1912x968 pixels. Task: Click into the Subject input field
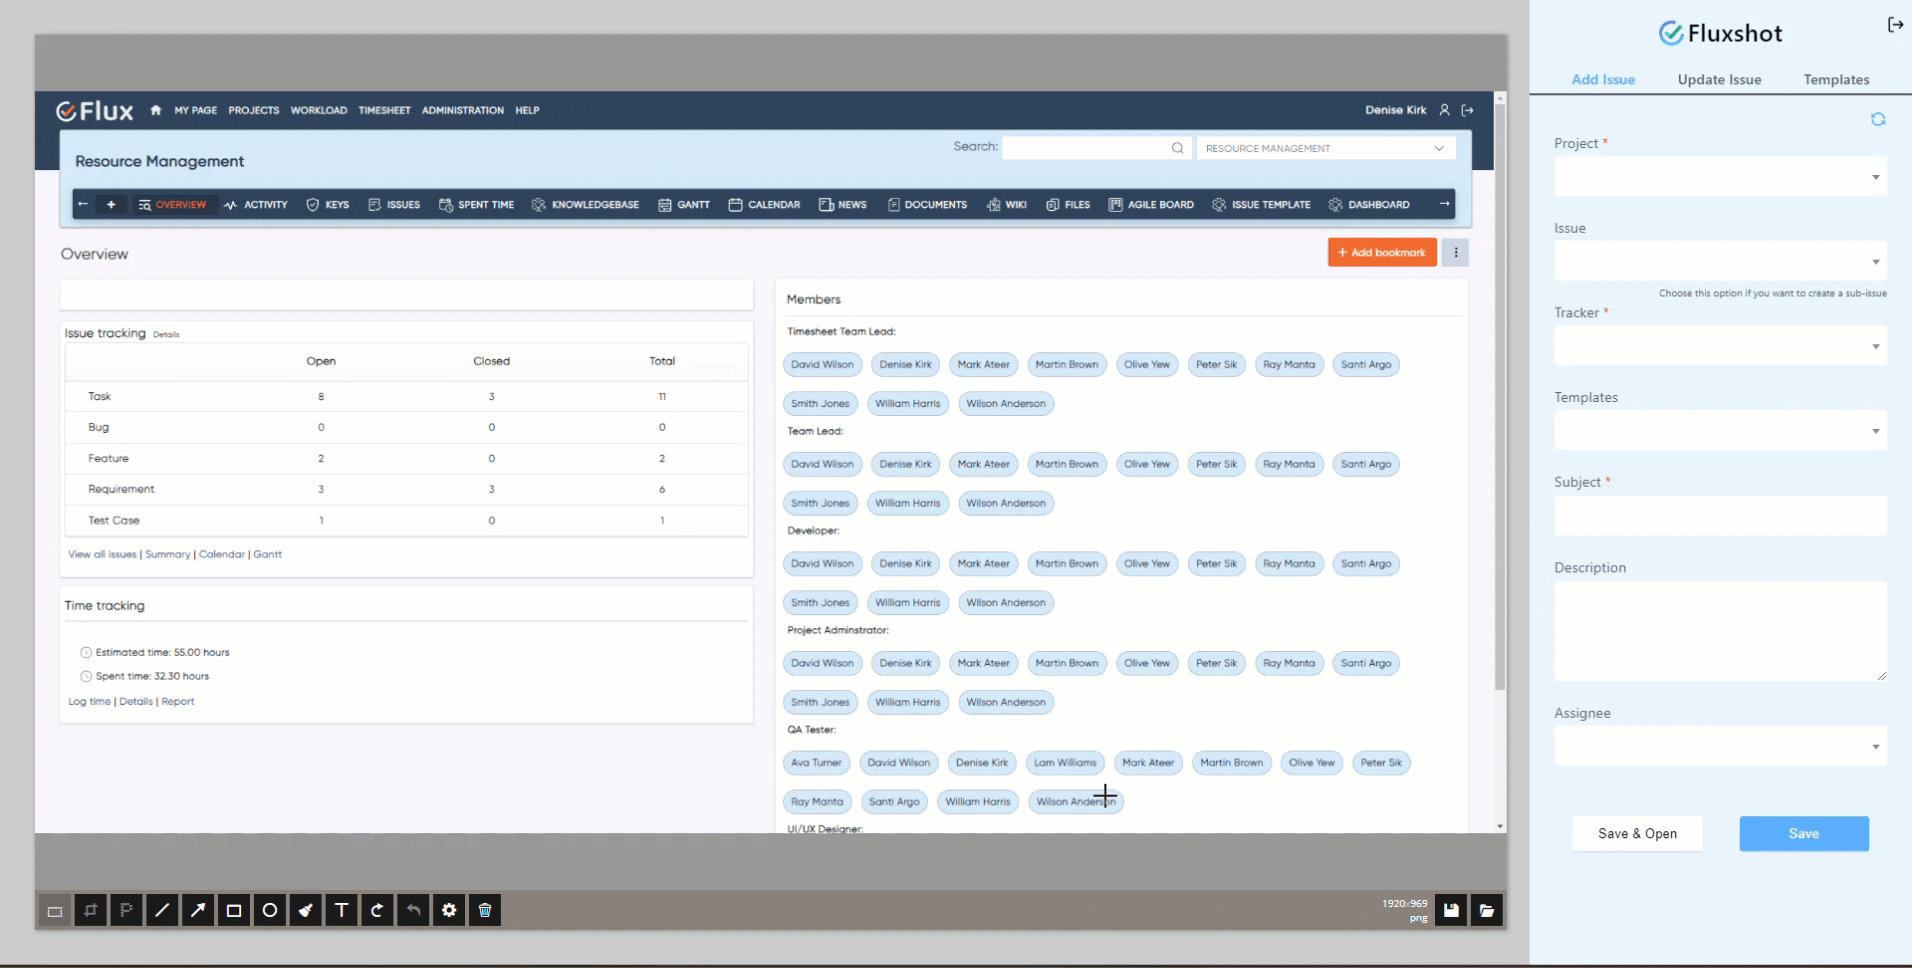(1720, 516)
